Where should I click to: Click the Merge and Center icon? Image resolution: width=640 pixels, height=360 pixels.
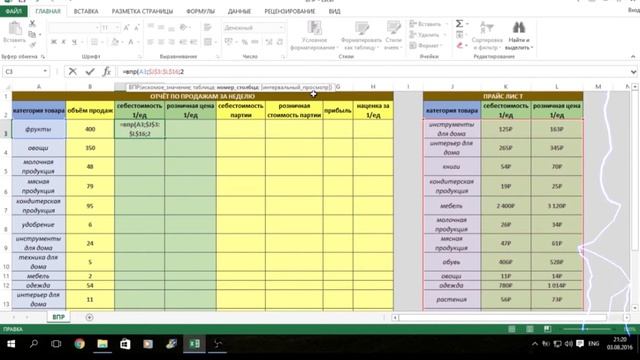point(208,42)
